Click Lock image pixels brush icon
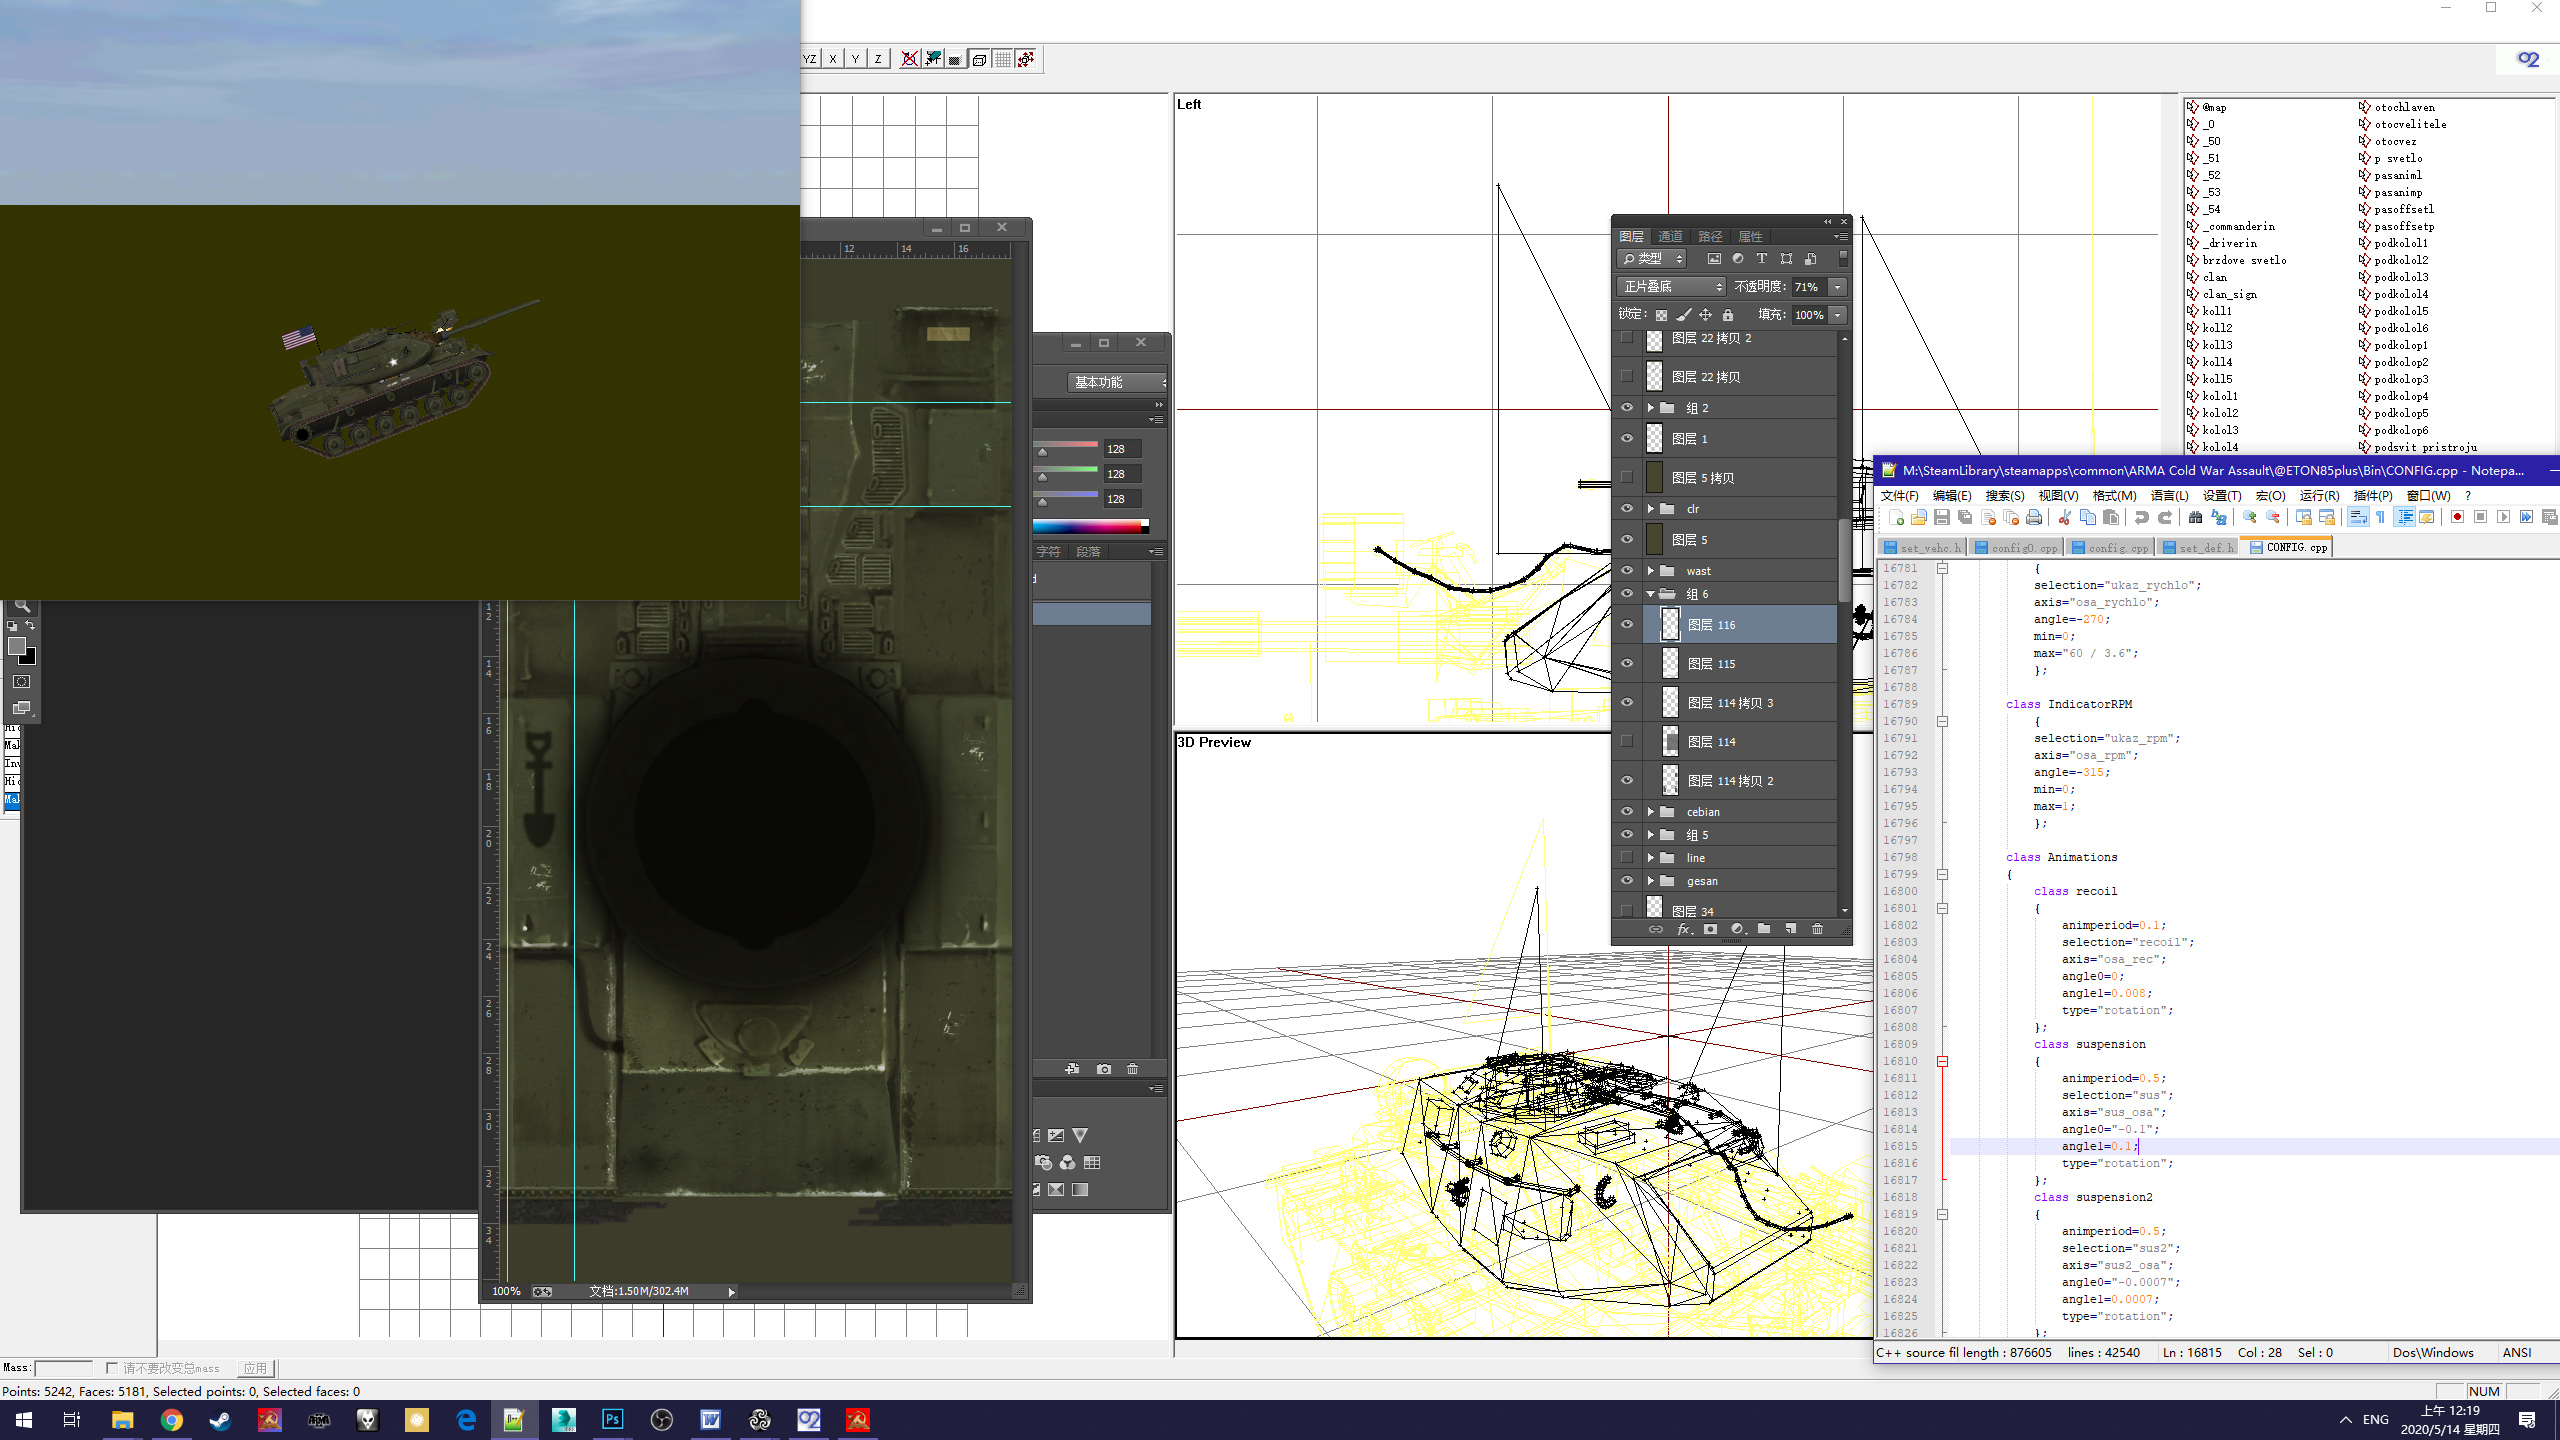This screenshot has width=2560, height=1440. tap(1684, 315)
